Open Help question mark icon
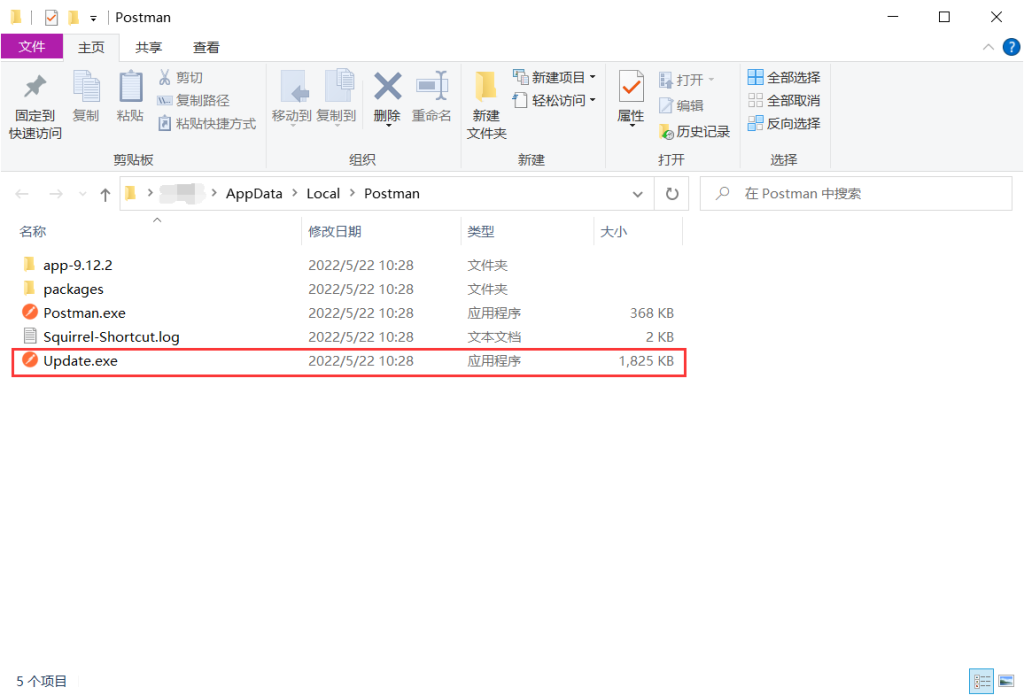 click(x=1011, y=47)
